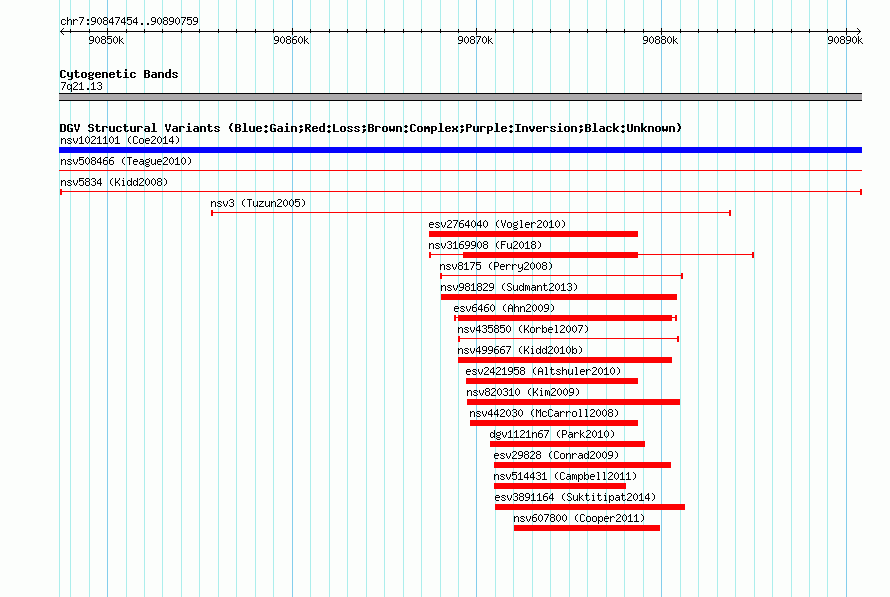Screen dimensions: 890x597
Task: Click the DGV Structural Variants track title
Action: click(371, 128)
